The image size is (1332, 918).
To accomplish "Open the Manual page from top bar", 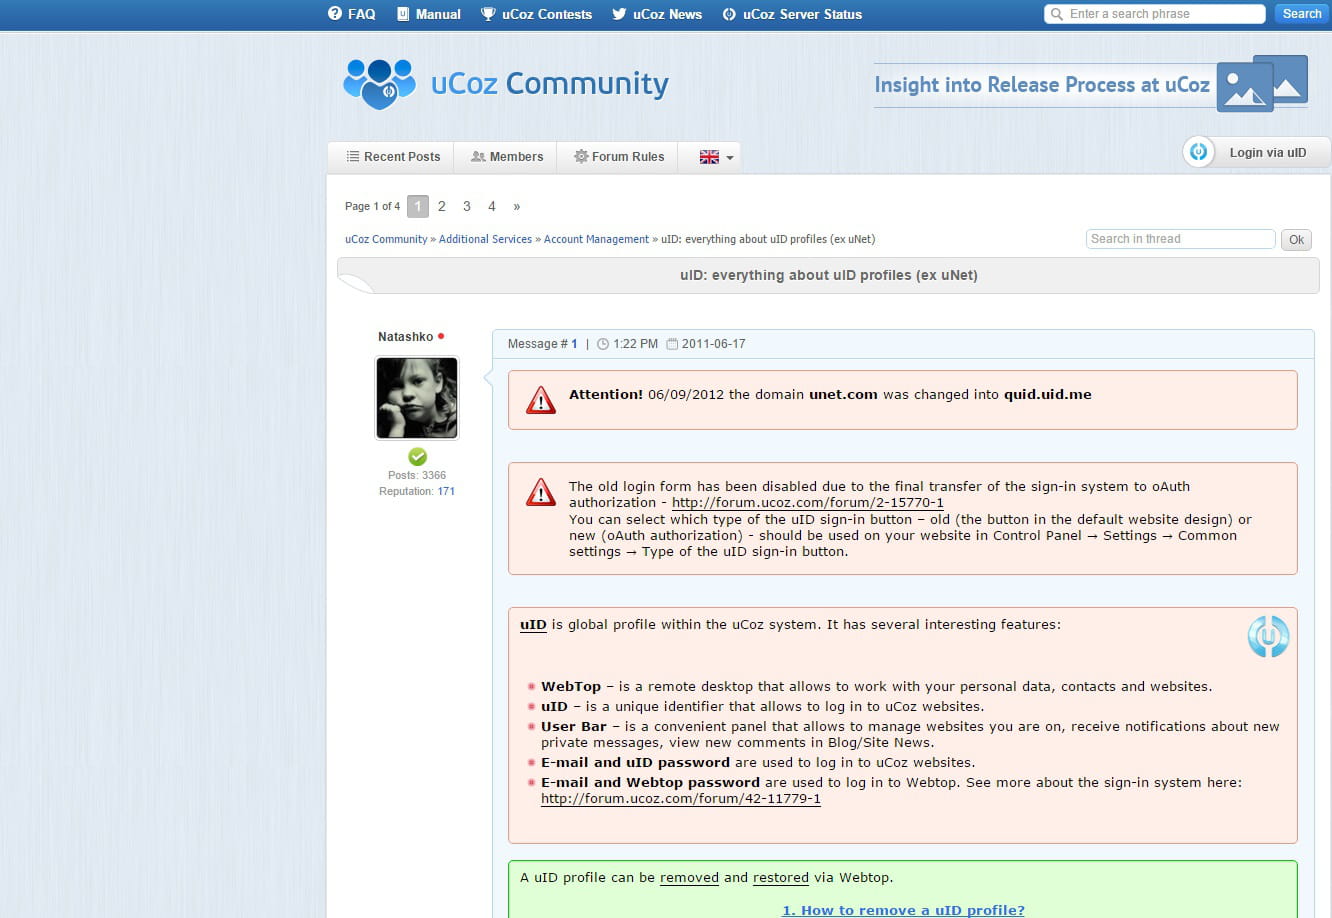I will coord(429,14).
